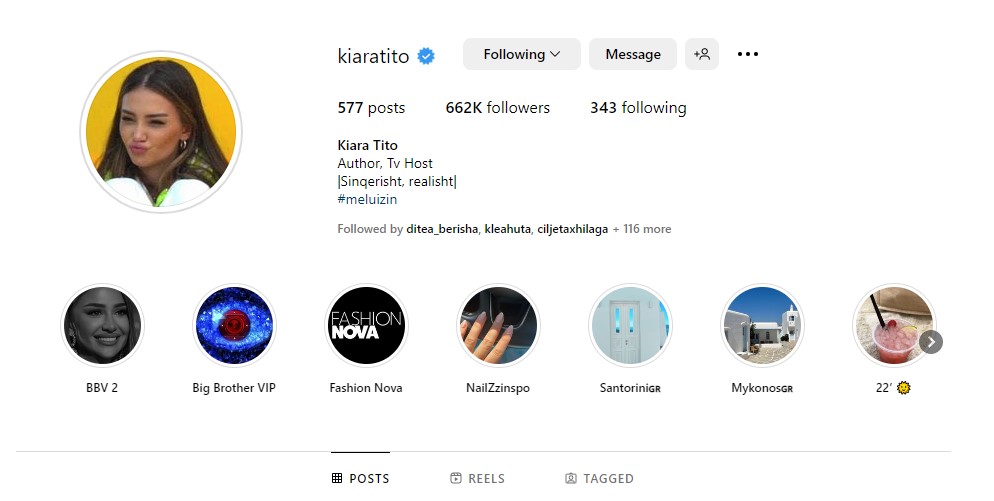Switch to the Tagged tab

click(599, 478)
